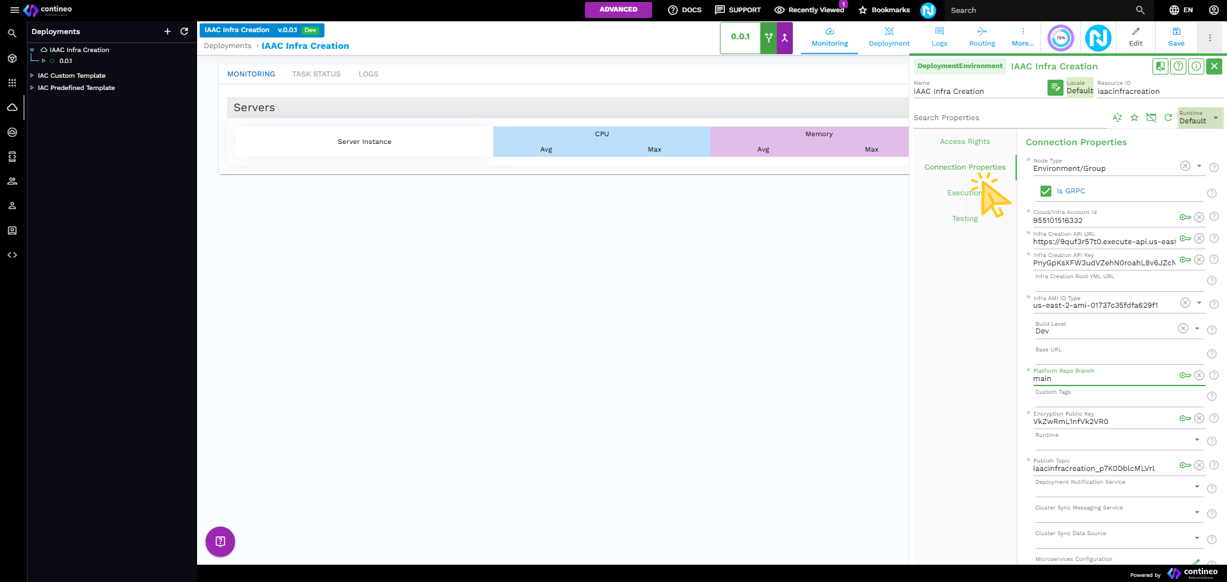Click the circular progress percentage indicator
The height and width of the screenshot is (582, 1227).
1060,38
